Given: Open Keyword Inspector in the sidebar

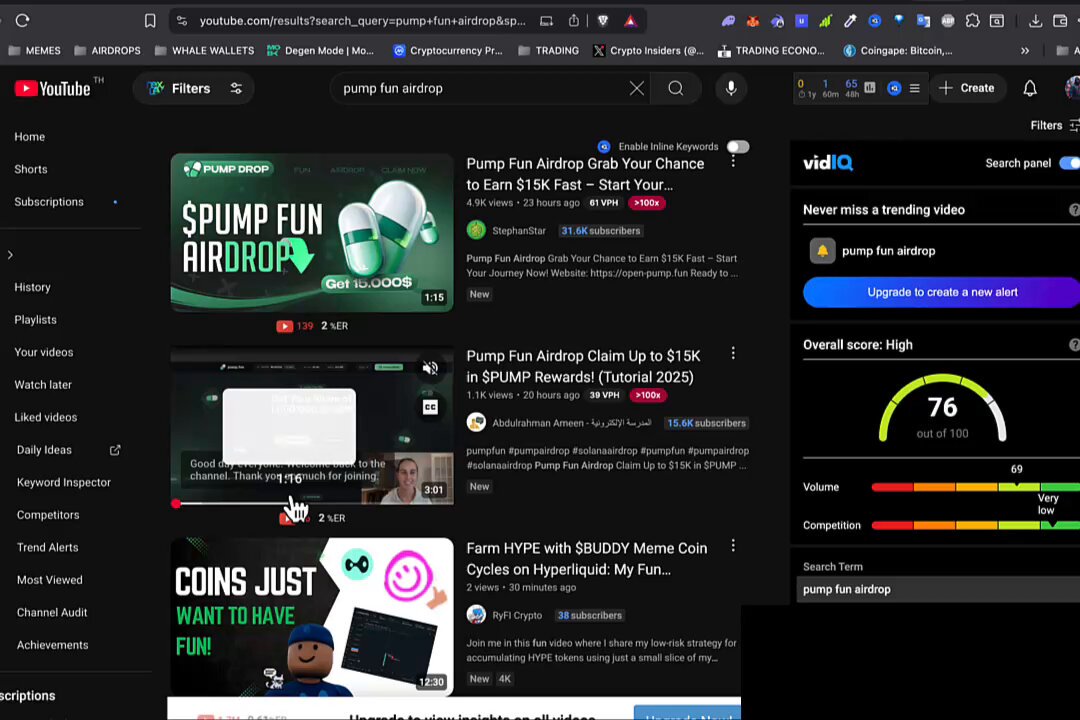Looking at the screenshot, I should [x=63, y=482].
